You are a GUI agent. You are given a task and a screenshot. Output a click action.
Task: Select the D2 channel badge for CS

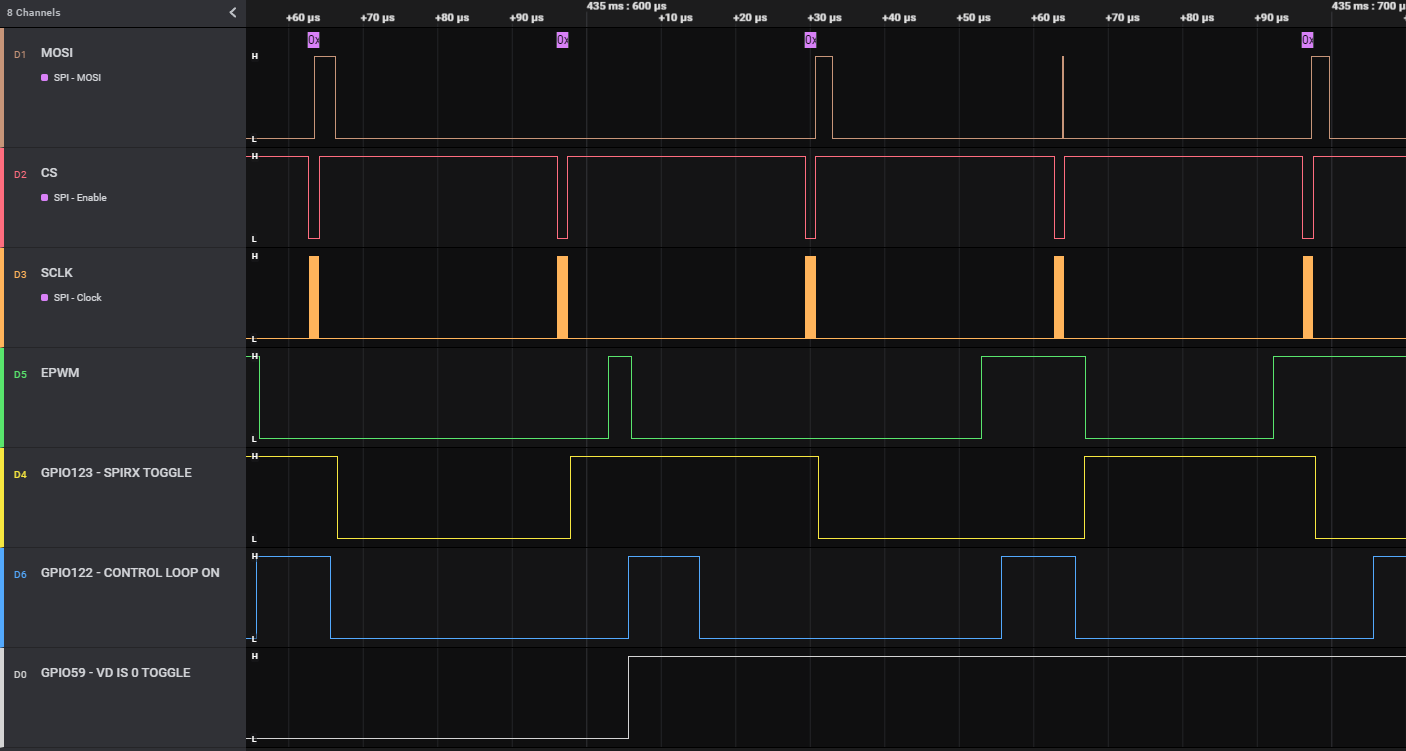(x=20, y=174)
